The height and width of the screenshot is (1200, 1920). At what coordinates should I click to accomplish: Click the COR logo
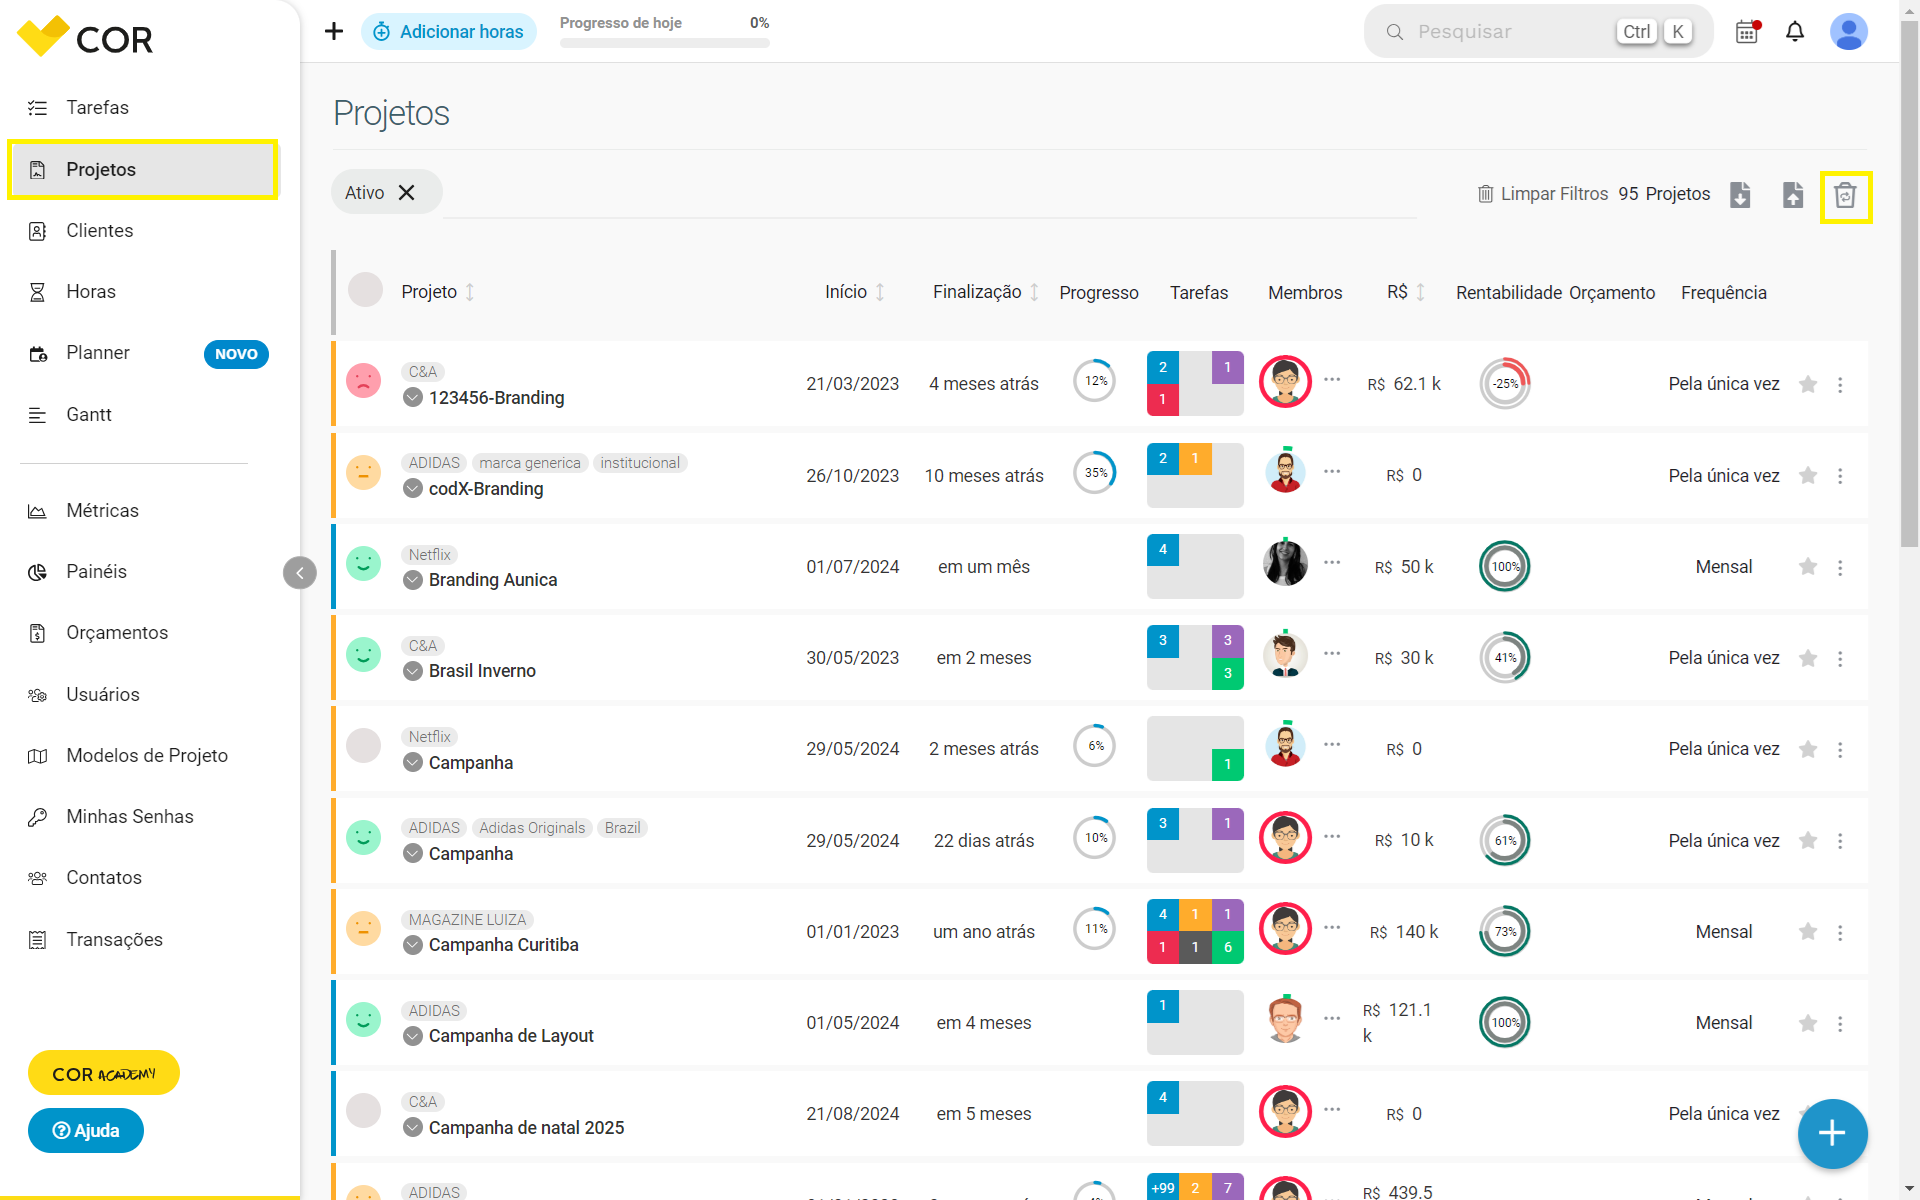(85, 37)
